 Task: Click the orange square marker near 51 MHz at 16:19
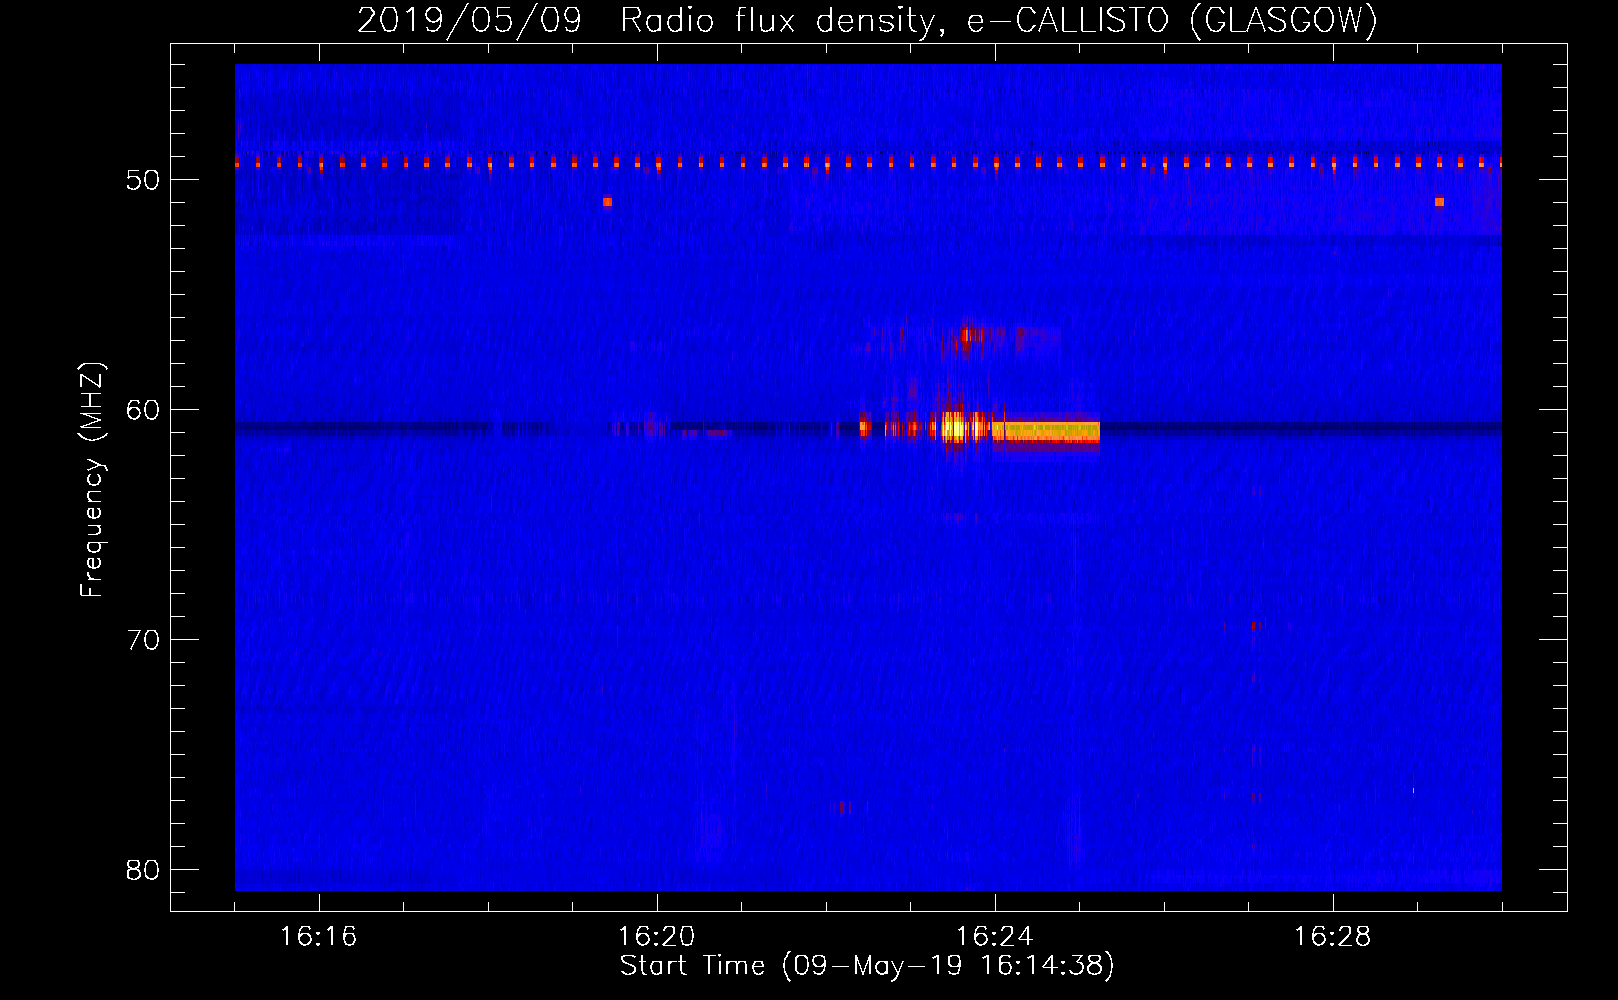click(607, 202)
